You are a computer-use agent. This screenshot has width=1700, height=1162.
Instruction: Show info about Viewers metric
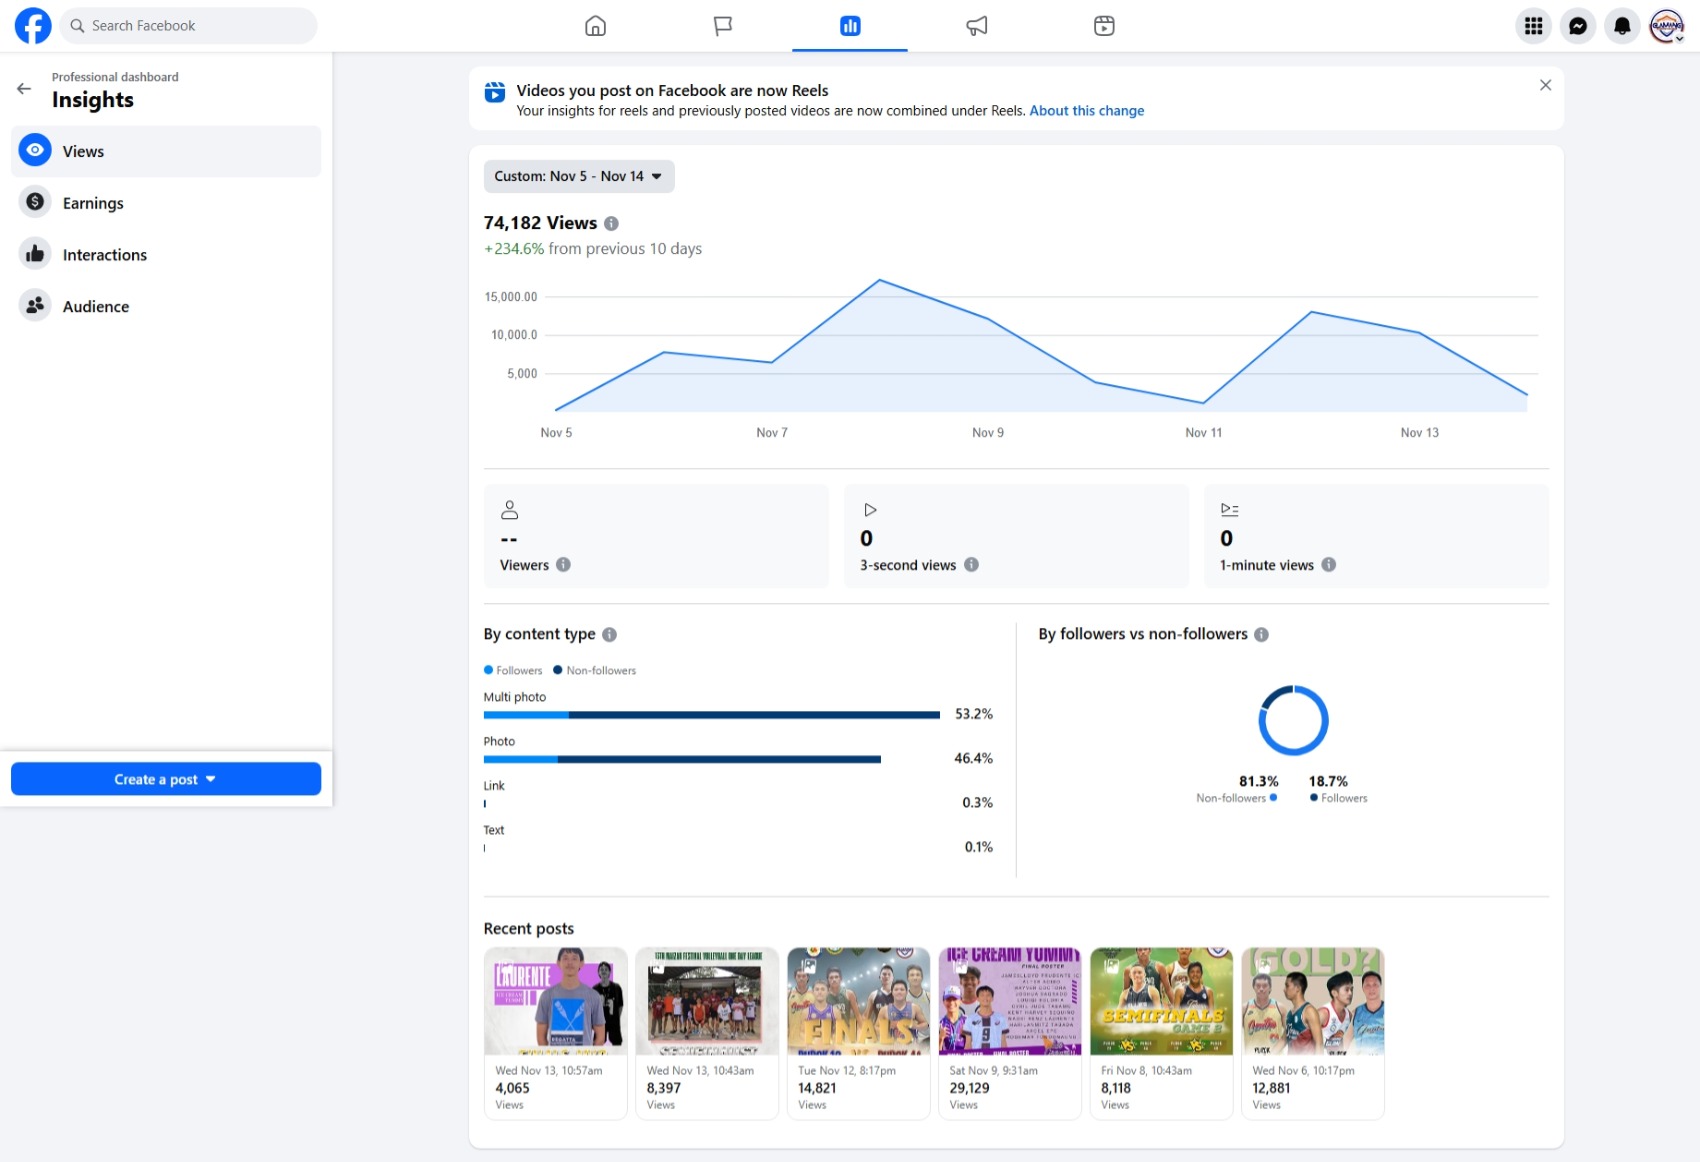click(x=563, y=565)
